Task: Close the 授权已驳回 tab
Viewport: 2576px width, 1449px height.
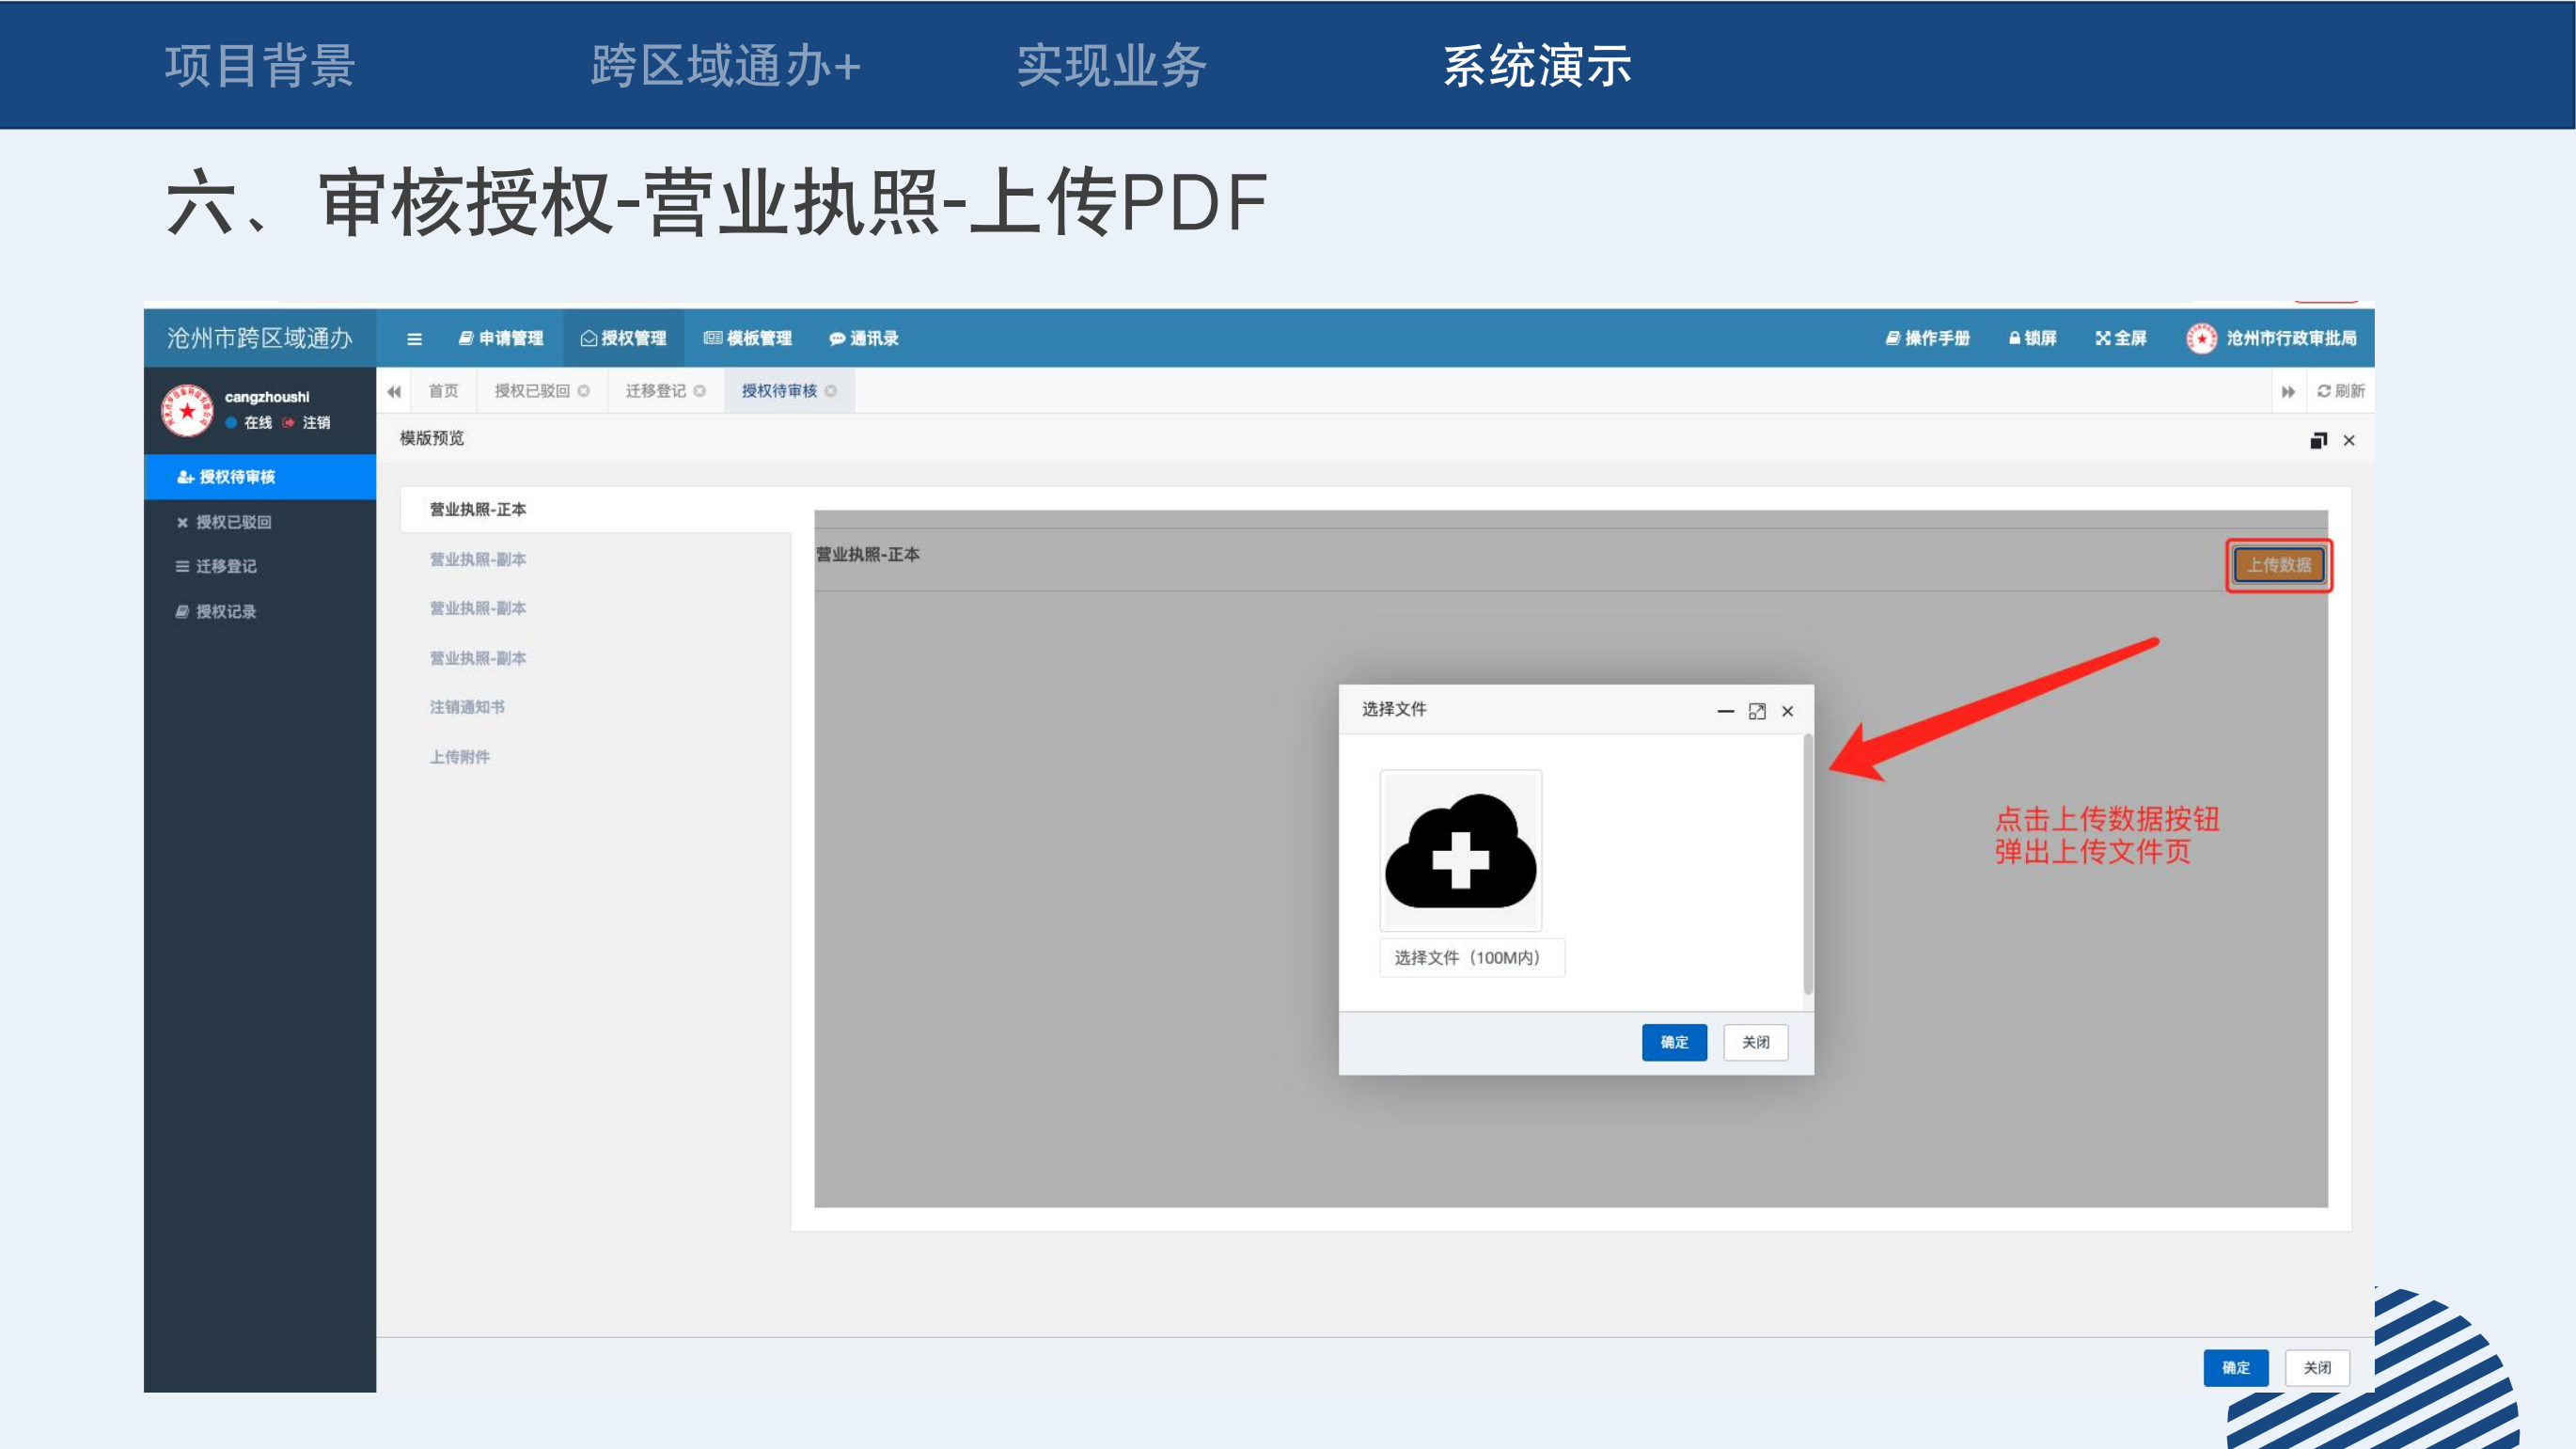Action: click(x=584, y=391)
